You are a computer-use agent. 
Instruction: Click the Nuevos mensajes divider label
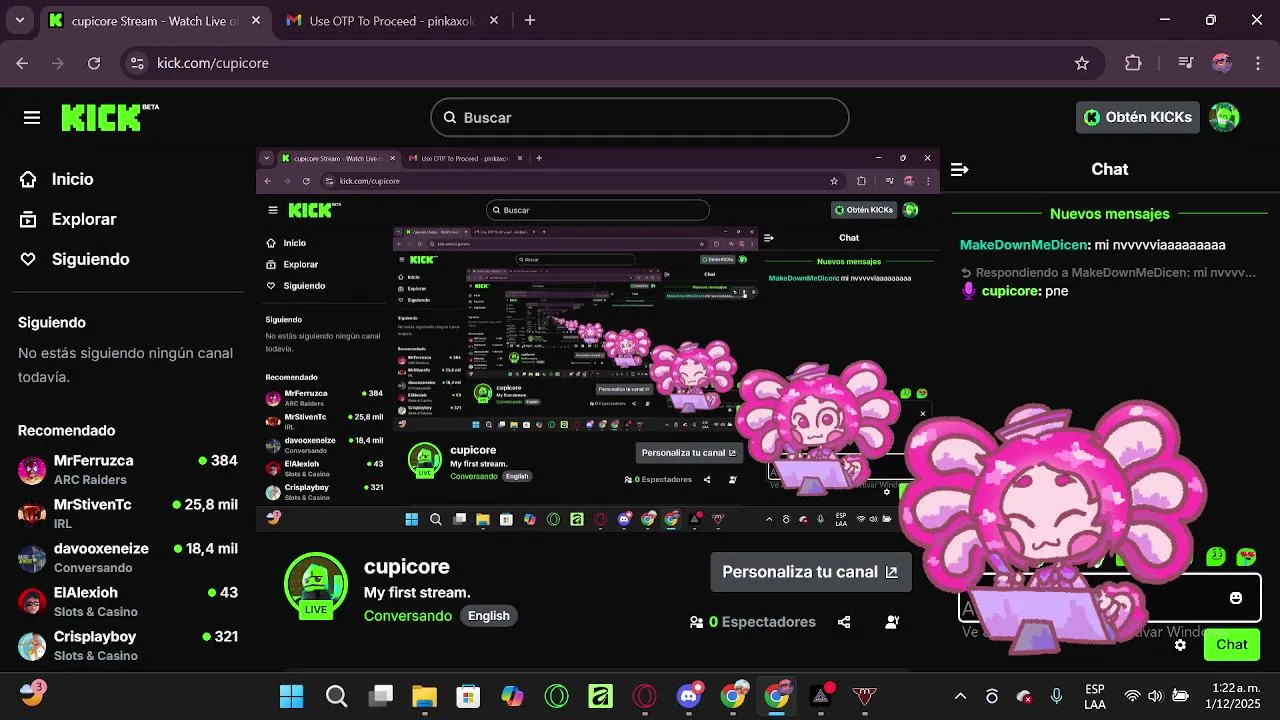point(1109,214)
